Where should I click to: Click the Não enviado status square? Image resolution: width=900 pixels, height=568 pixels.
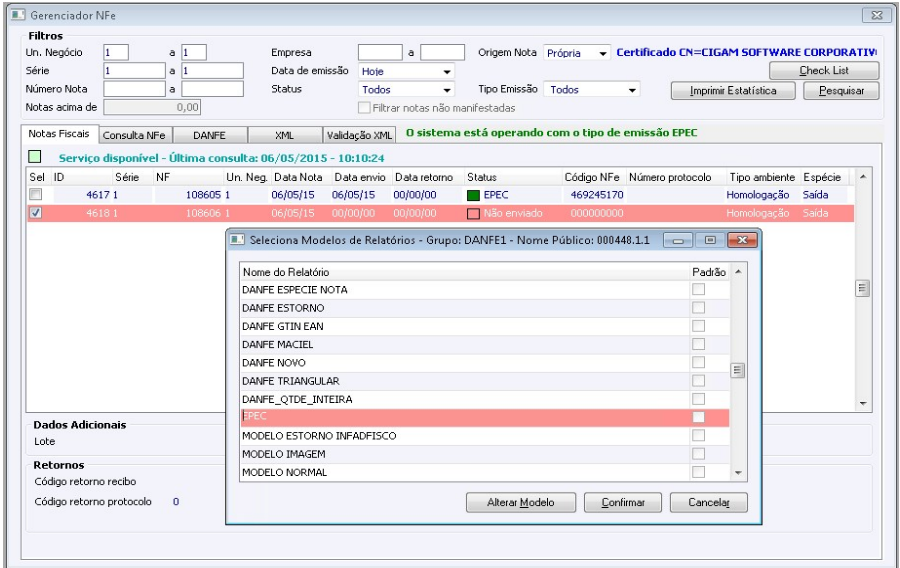(x=474, y=213)
